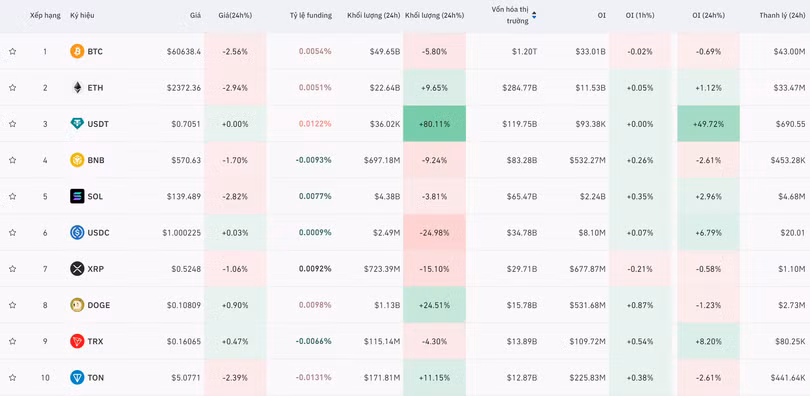Click the Thanh lý (24h) header
Image resolution: width=810 pixels, height=396 pixels.
pyautogui.click(x=782, y=15)
